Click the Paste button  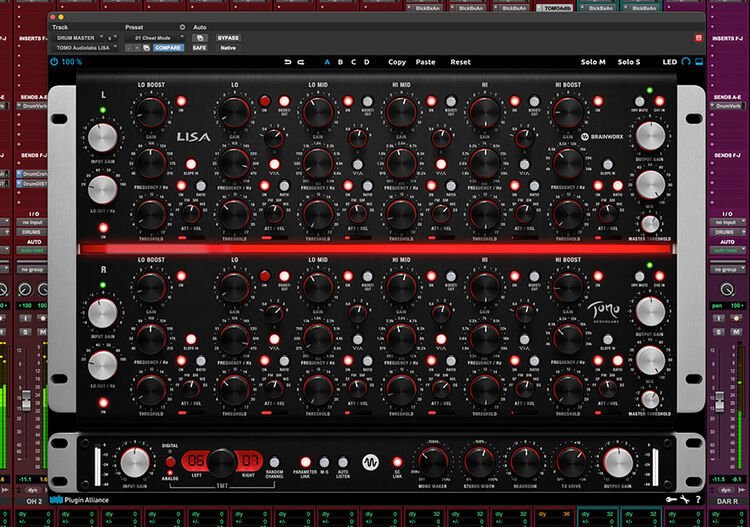(x=425, y=62)
